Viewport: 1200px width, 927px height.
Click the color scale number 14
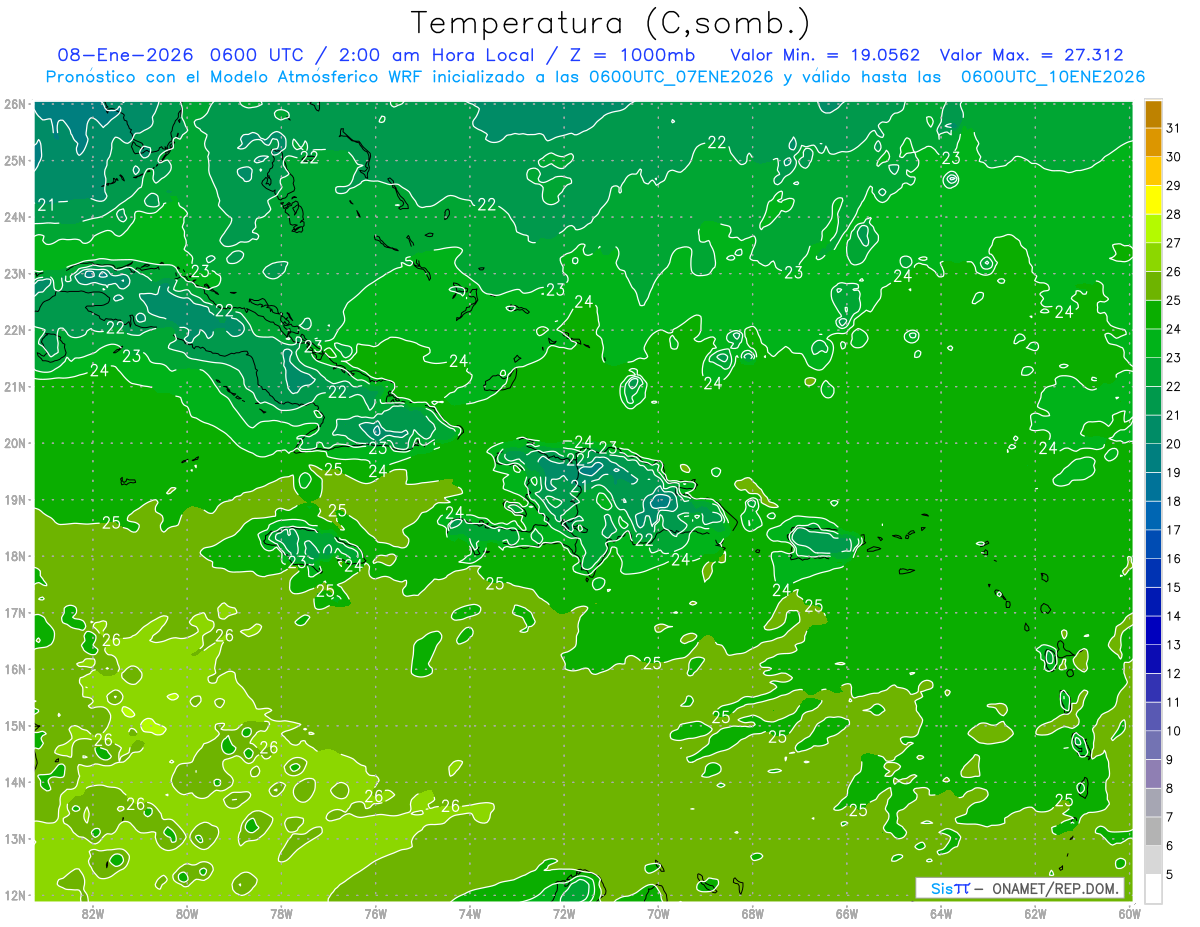1174,617
